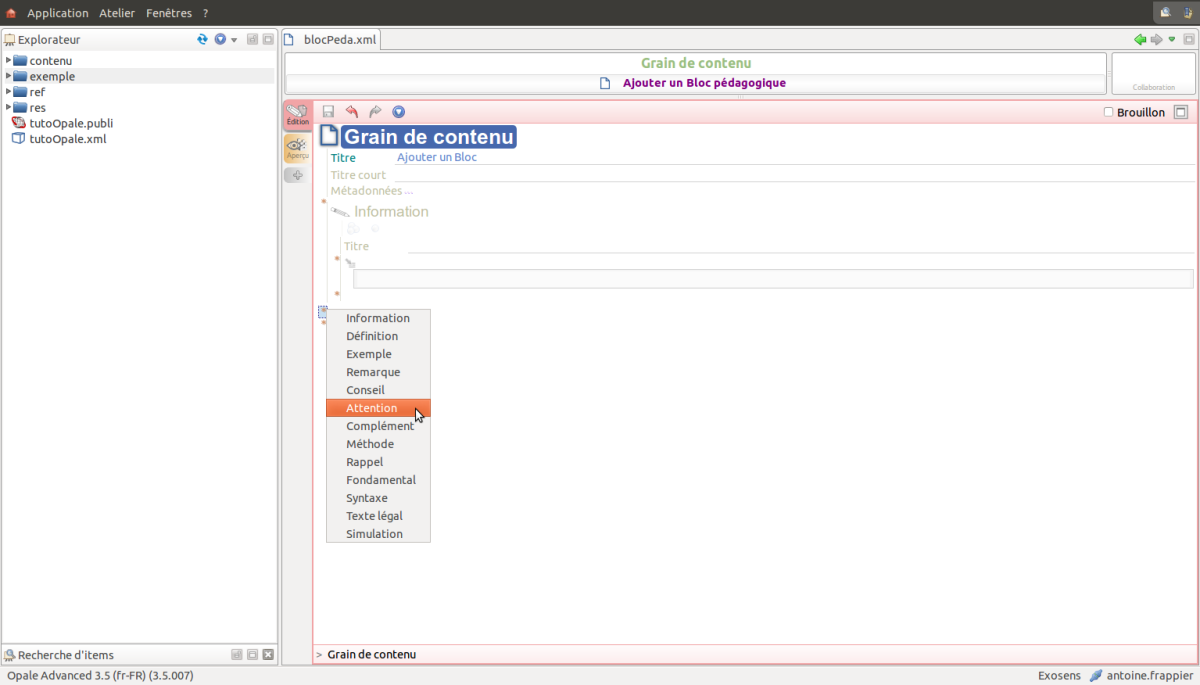Maximize the editor with top-right square icon
This screenshot has height=685, width=1200.
coord(1181,113)
